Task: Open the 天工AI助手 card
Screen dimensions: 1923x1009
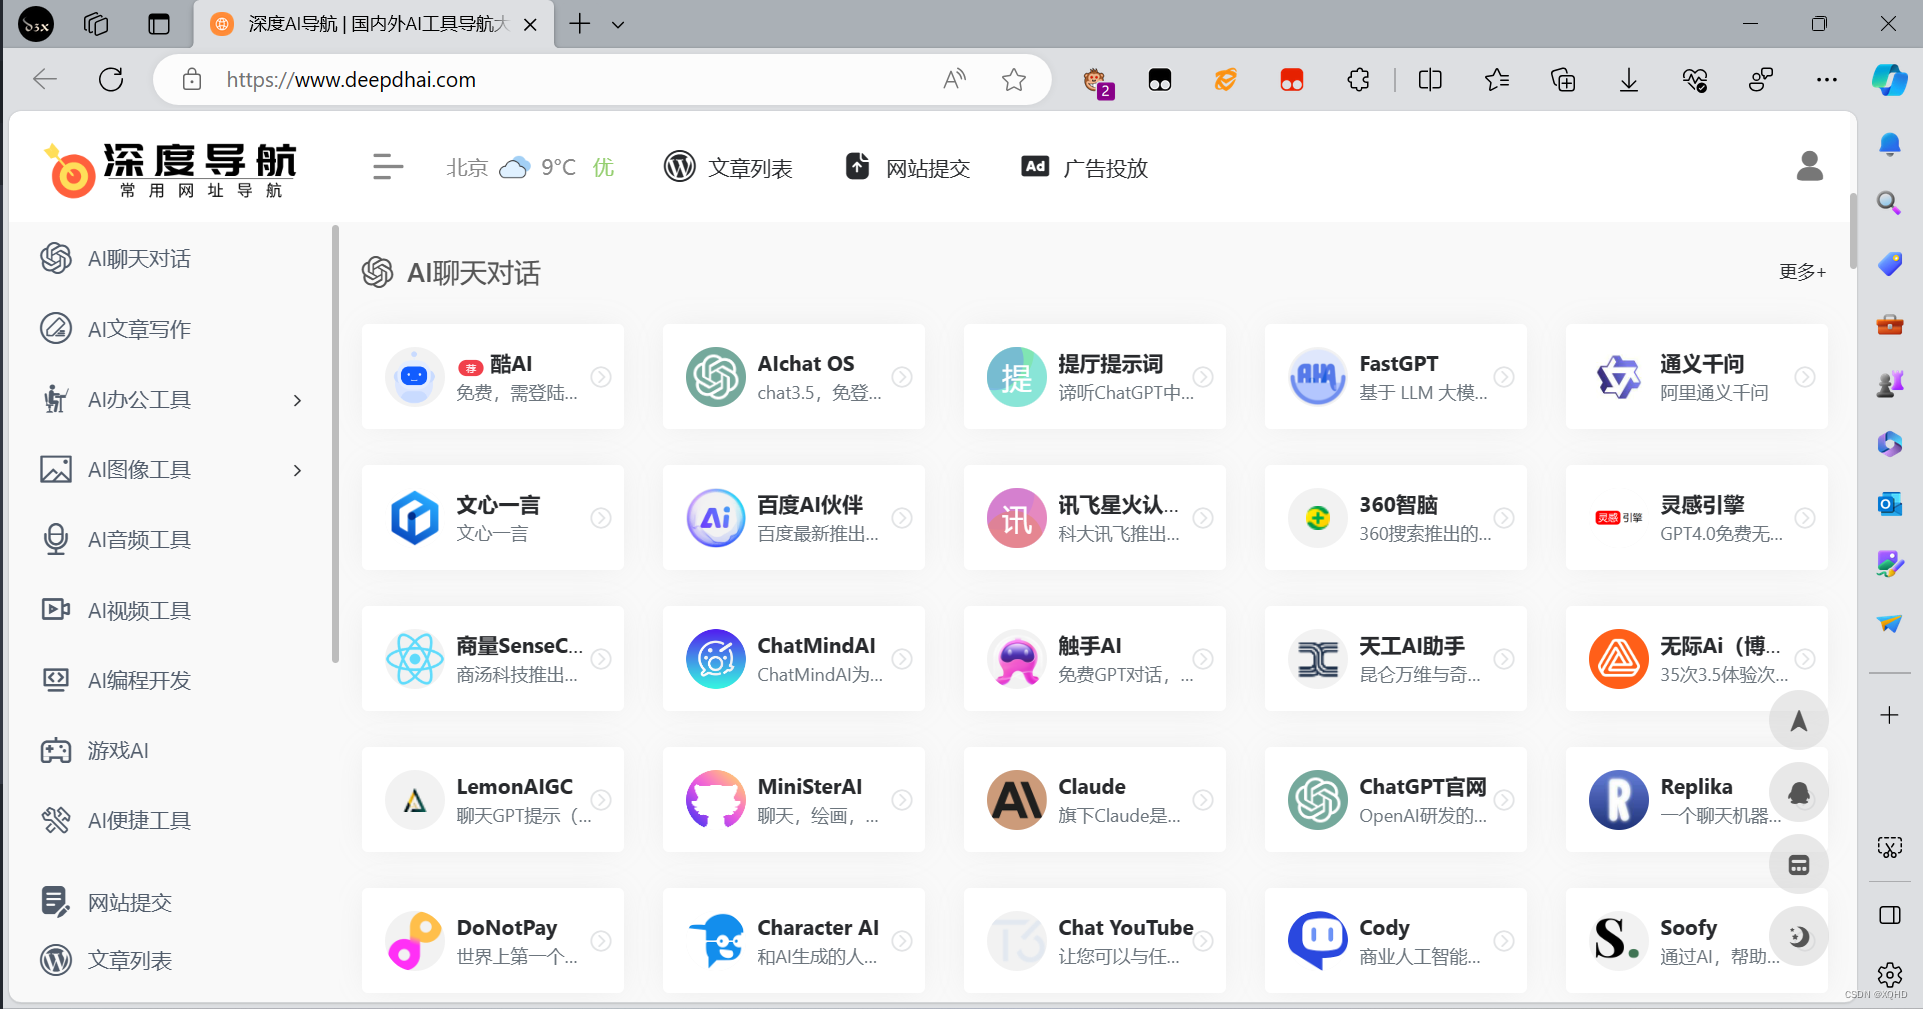Action: click(1395, 659)
